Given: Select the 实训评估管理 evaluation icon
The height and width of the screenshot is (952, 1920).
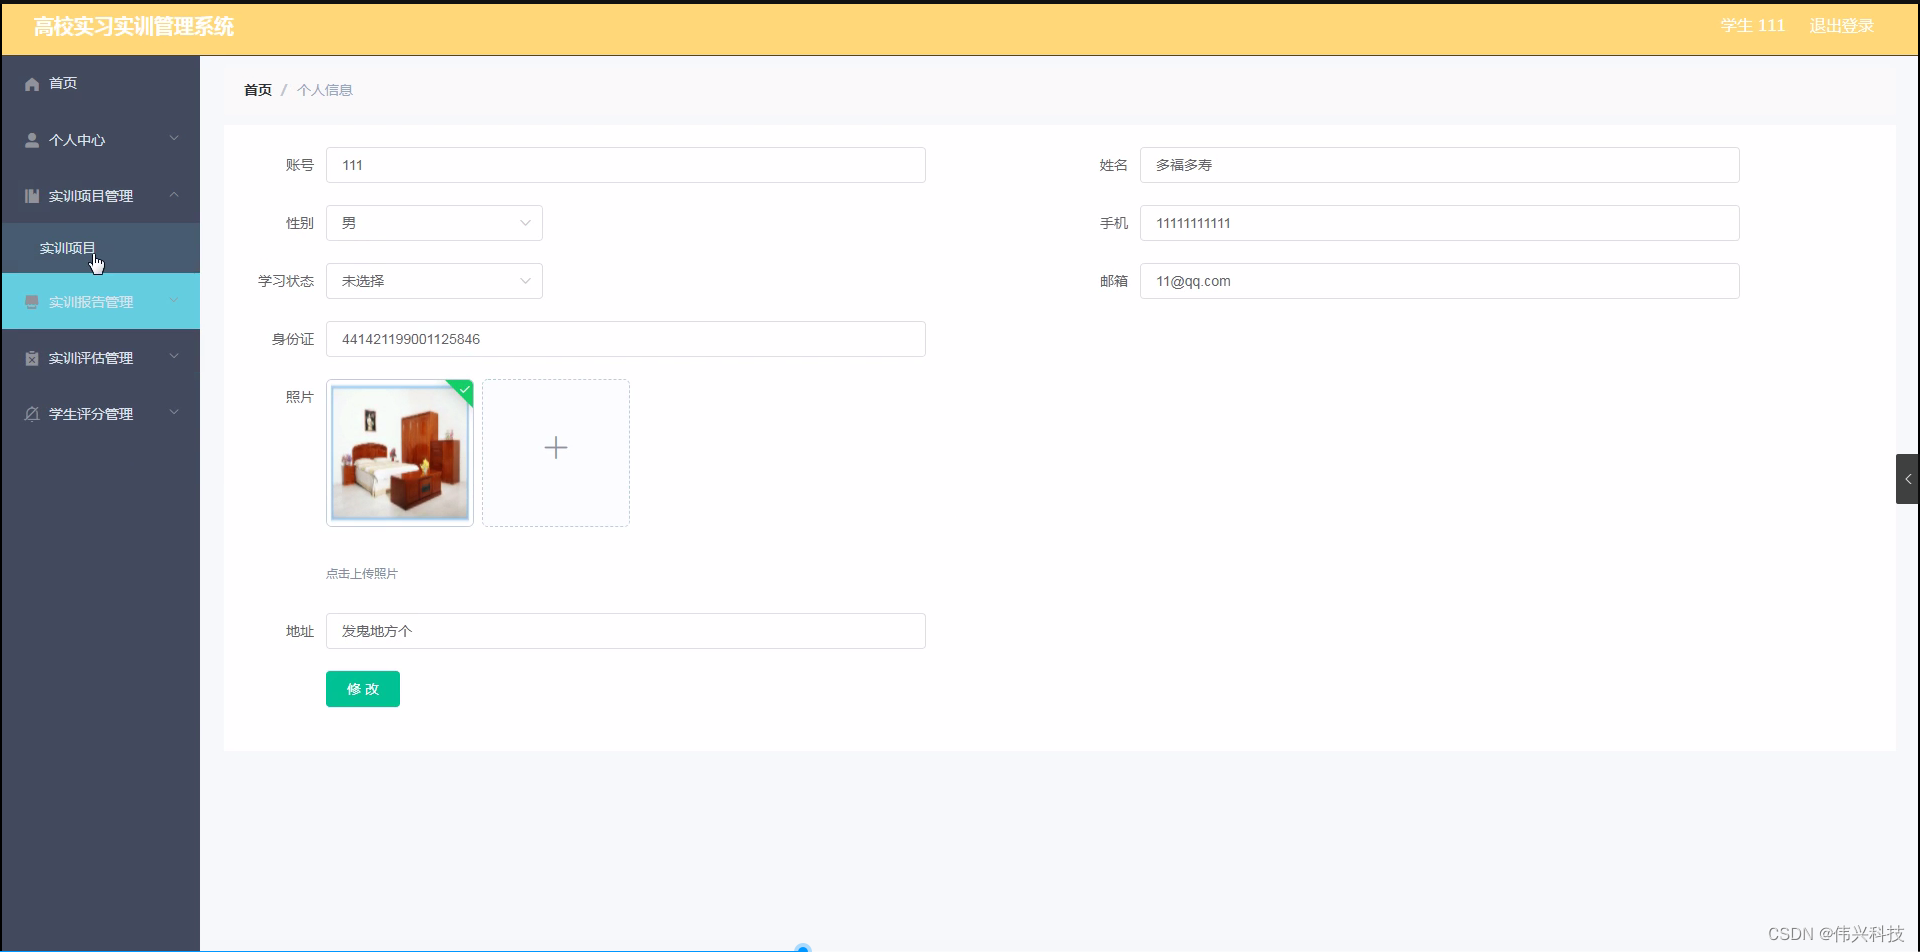Looking at the screenshot, I should 31,357.
